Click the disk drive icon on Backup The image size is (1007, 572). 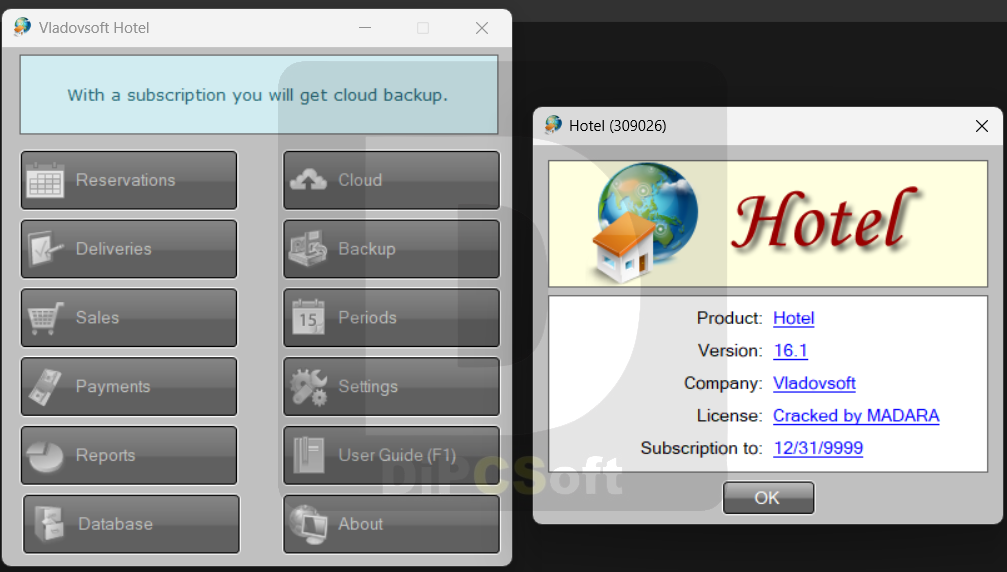pyautogui.click(x=308, y=249)
